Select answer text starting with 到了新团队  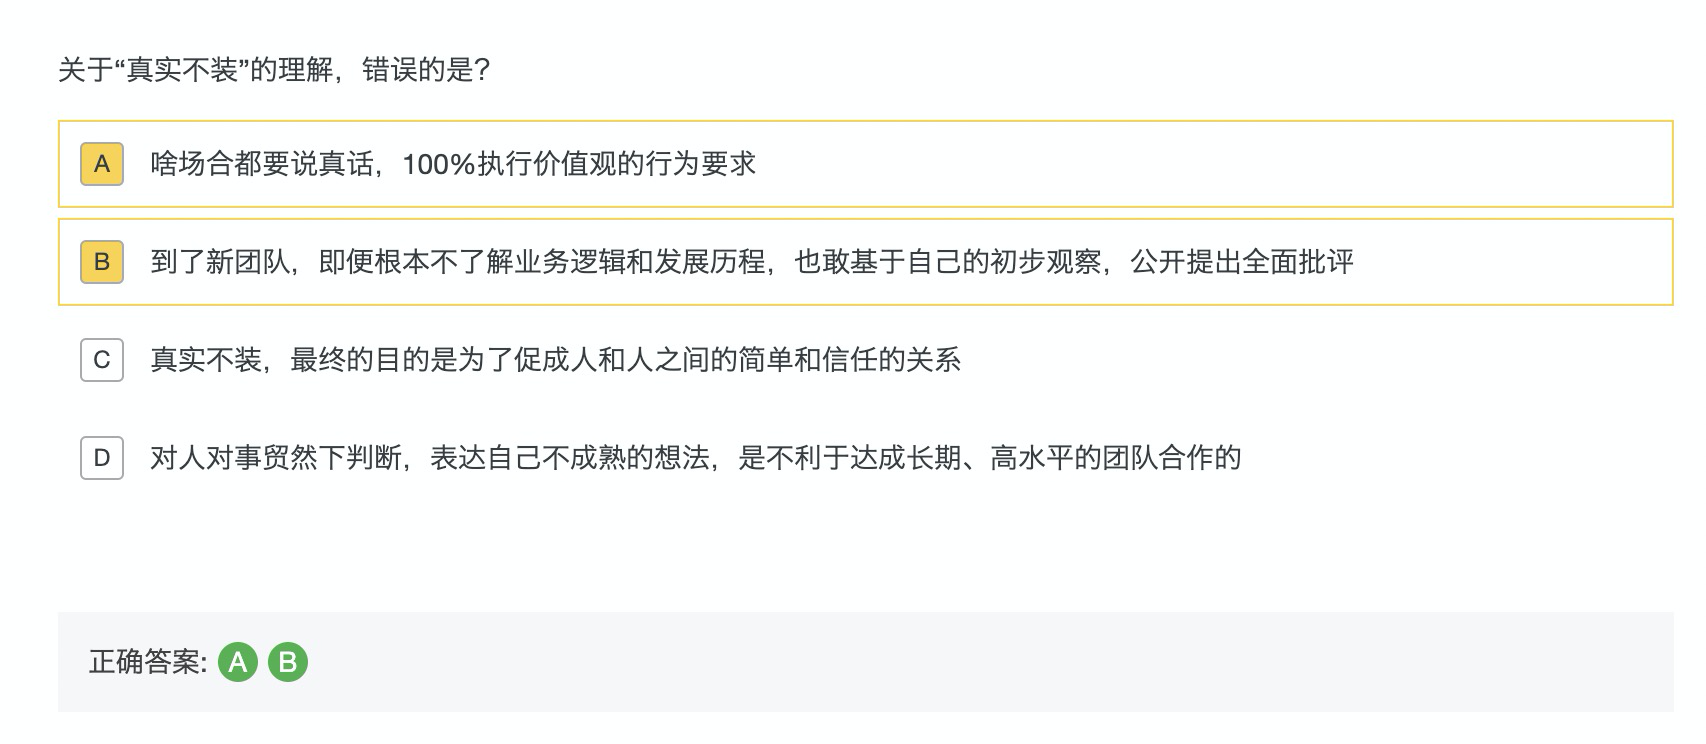[x=752, y=262]
